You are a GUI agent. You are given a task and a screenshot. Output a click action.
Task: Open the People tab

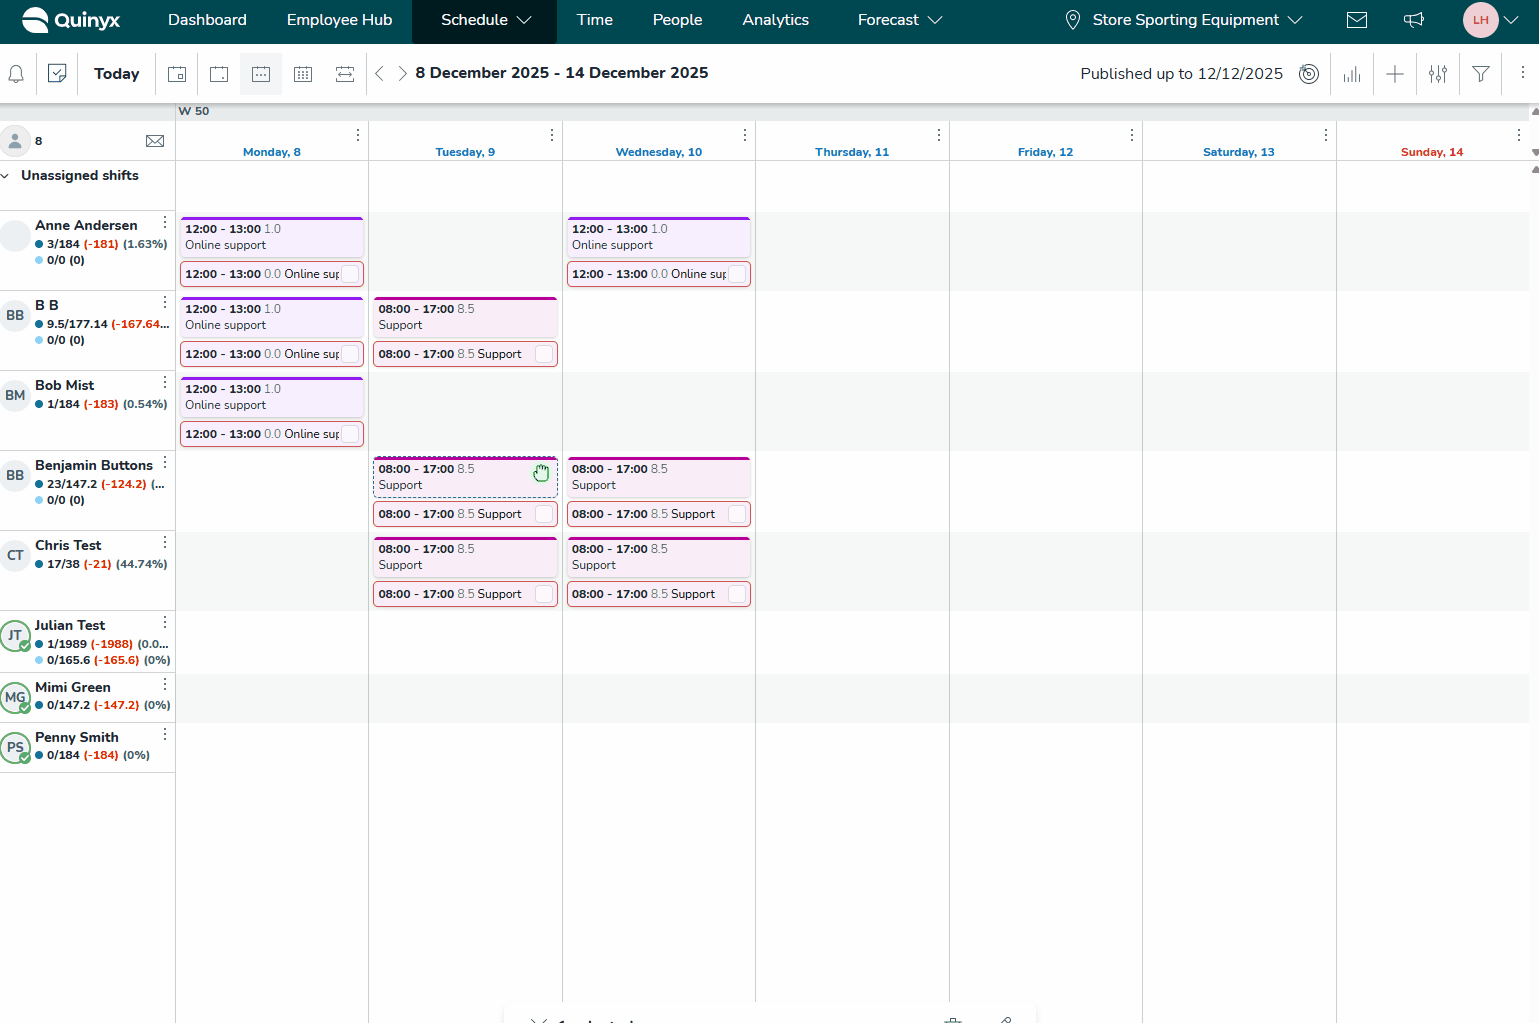tap(678, 20)
